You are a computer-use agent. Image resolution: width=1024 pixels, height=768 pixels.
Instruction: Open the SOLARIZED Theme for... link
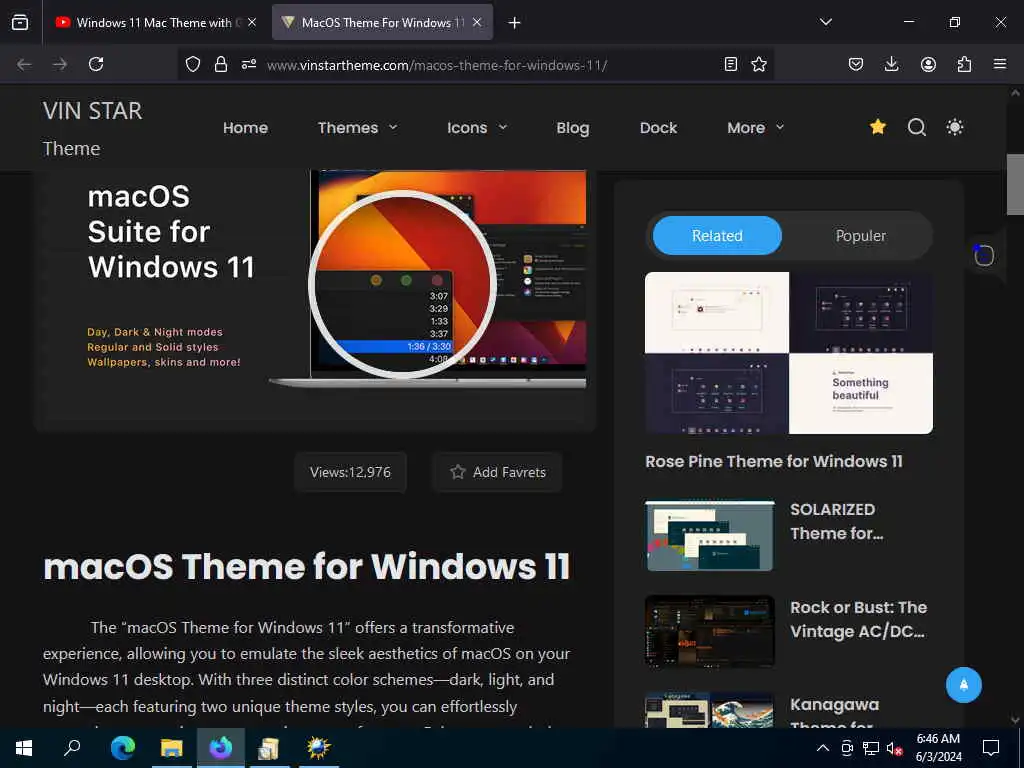837,522
